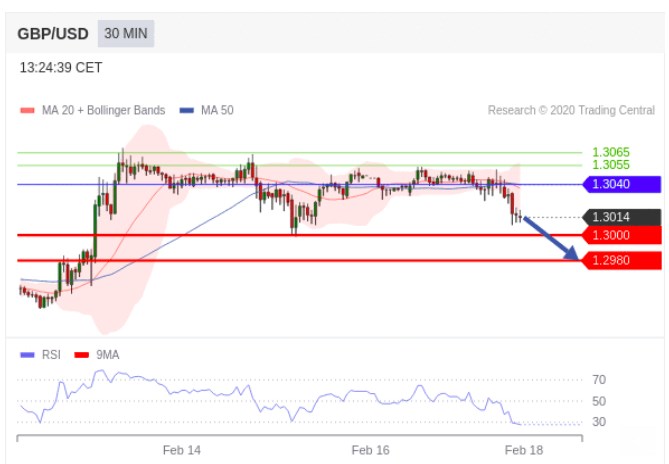The height and width of the screenshot is (464, 669).
Task: Click the green 1.3055 resistance label
Action: pyautogui.click(x=610, y=165)
